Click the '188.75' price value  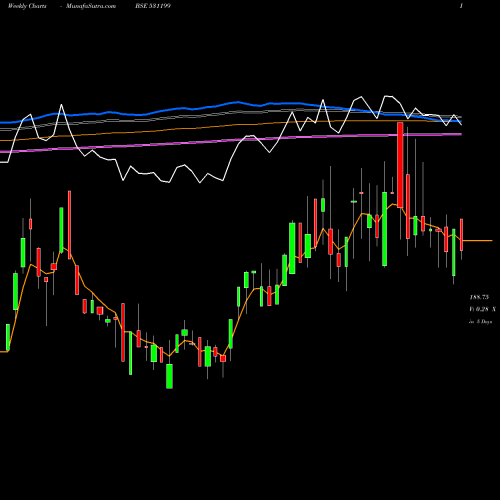pyautogui.click(x=479, y=297)
